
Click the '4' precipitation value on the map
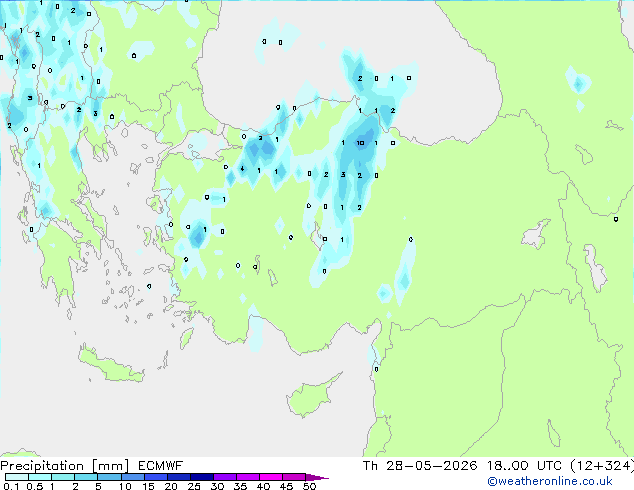coord(242,169)
